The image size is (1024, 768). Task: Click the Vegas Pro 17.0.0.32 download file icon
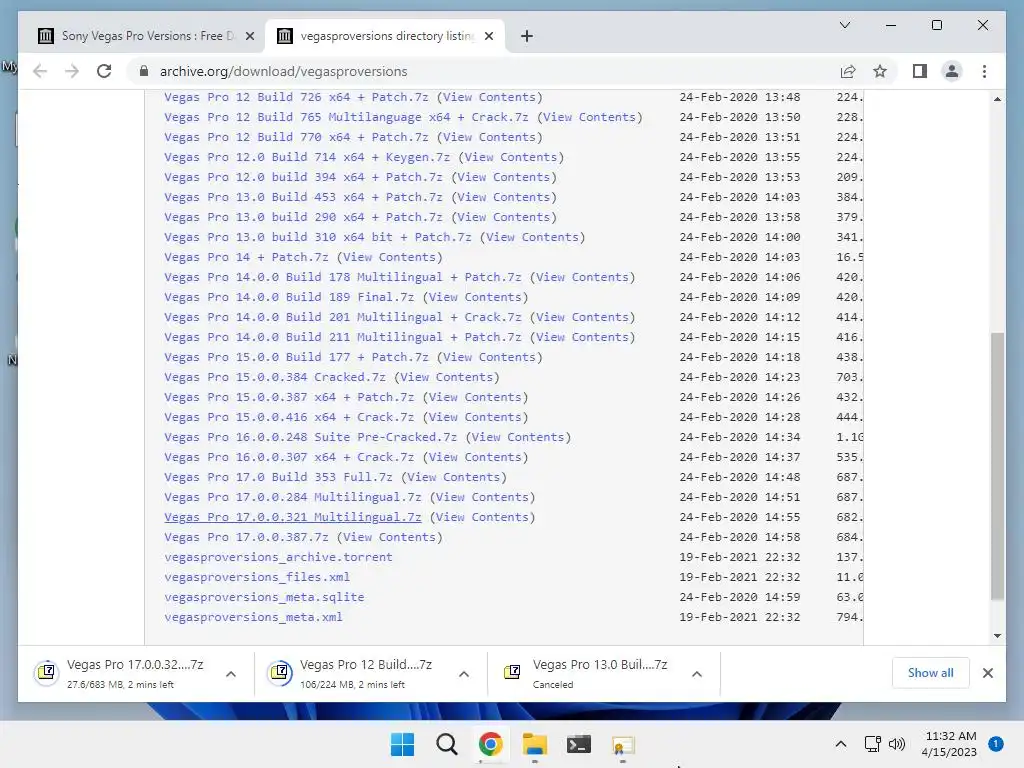[x=47, y=672]
